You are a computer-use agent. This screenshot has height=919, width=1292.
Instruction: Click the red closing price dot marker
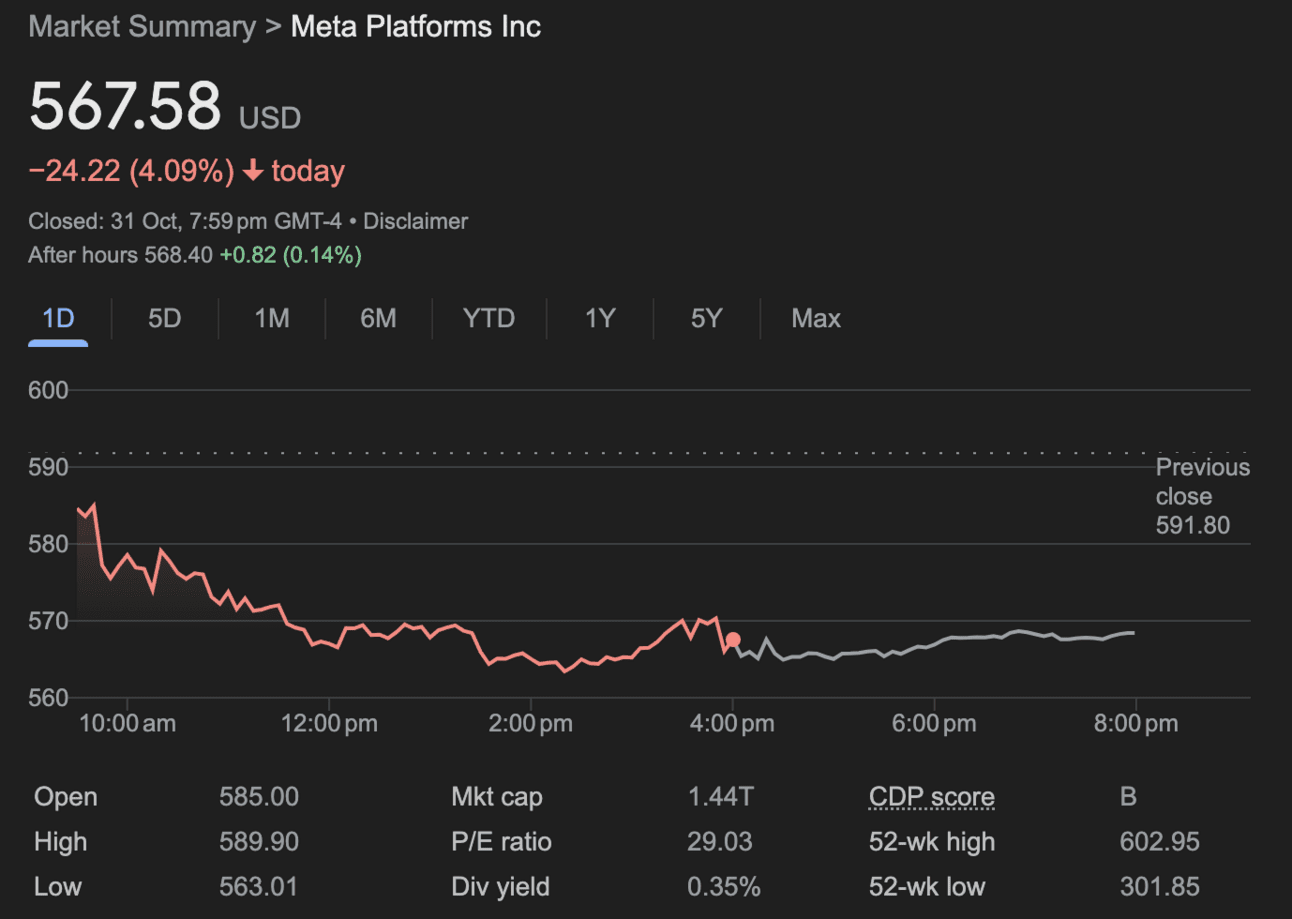point(733,640)
